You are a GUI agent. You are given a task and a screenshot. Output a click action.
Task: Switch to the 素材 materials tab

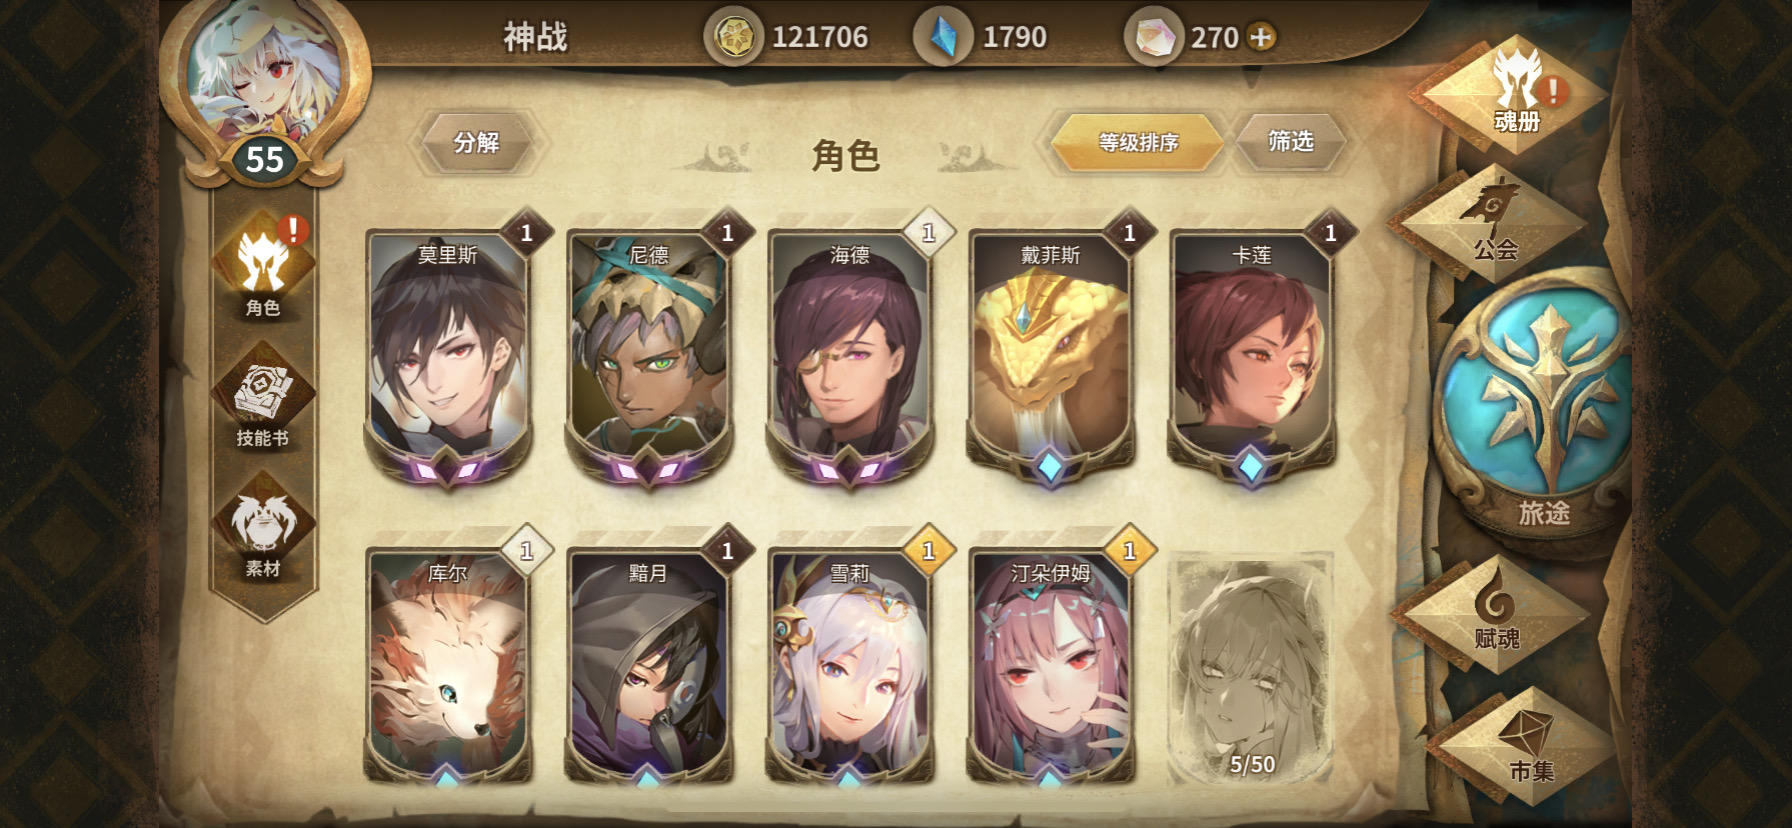[264, 530]
